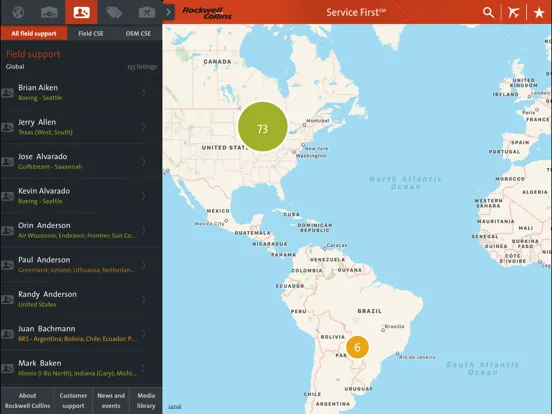Click contact card icon beside Randy Anderson
Viewport: 552px width, 414px height.
pyautogui.click(x=7, y=300)
